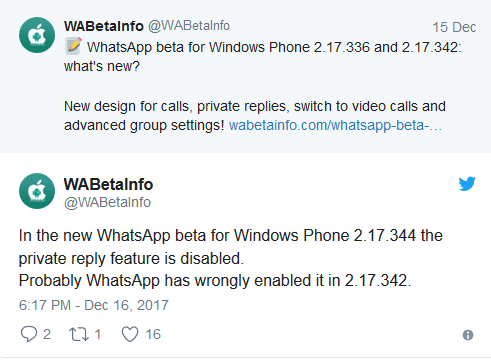Screen dimensions: 491x363
Task: Click the quoted tweet text about new design
Action: (x=255, y=116)
